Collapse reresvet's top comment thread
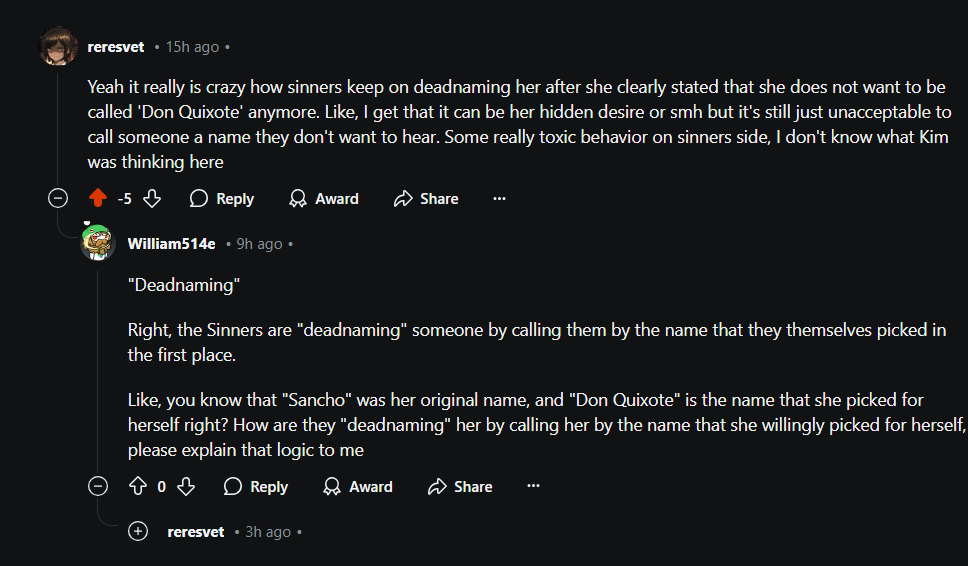This screenshot has width=968, height=566. click(x=58, y=199)
